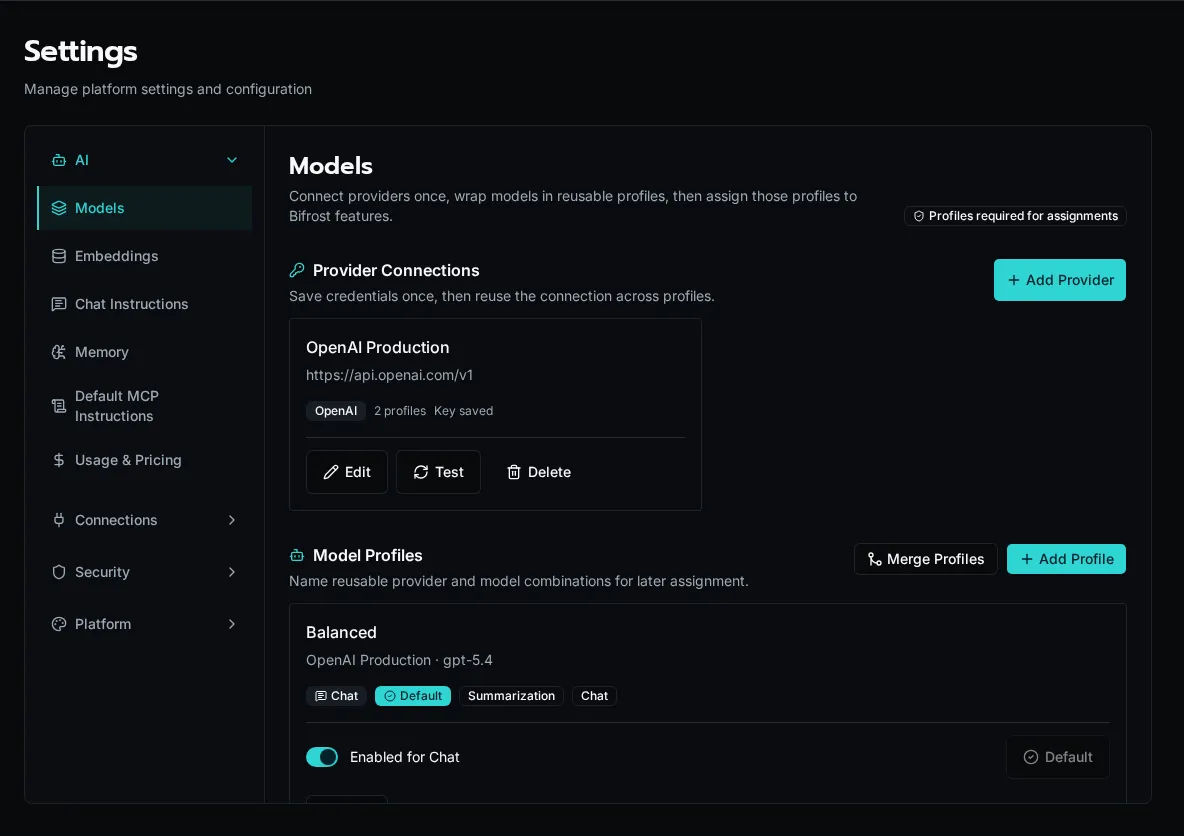Viewport: 1184px width, 836px height.
Task: Delete the OpenAI Production connection
Action: 538,472
